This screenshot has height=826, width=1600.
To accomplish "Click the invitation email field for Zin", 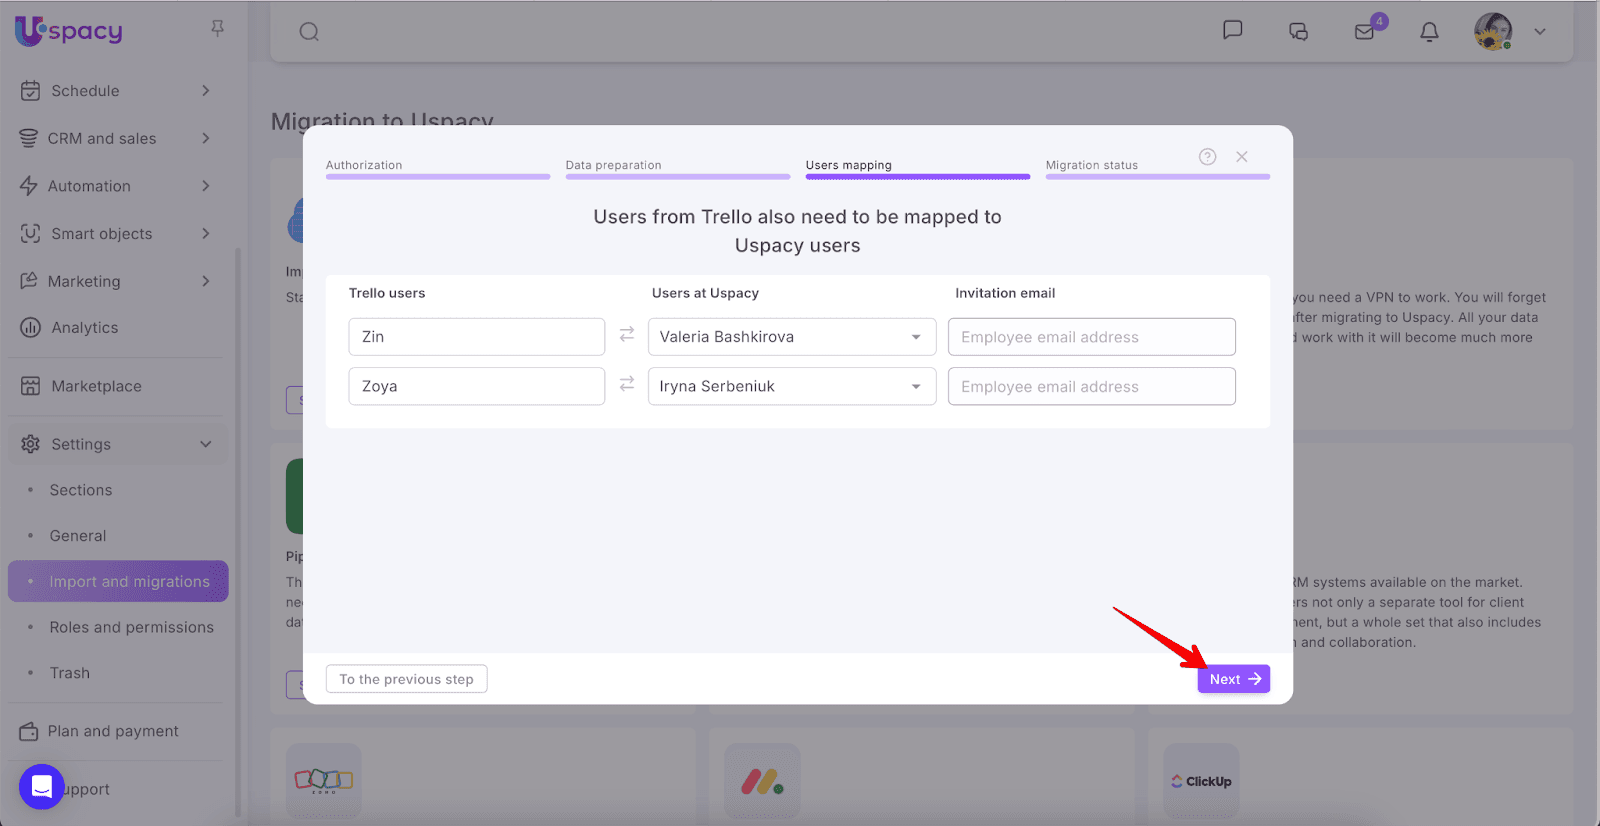I will [x=1091, y=337].
